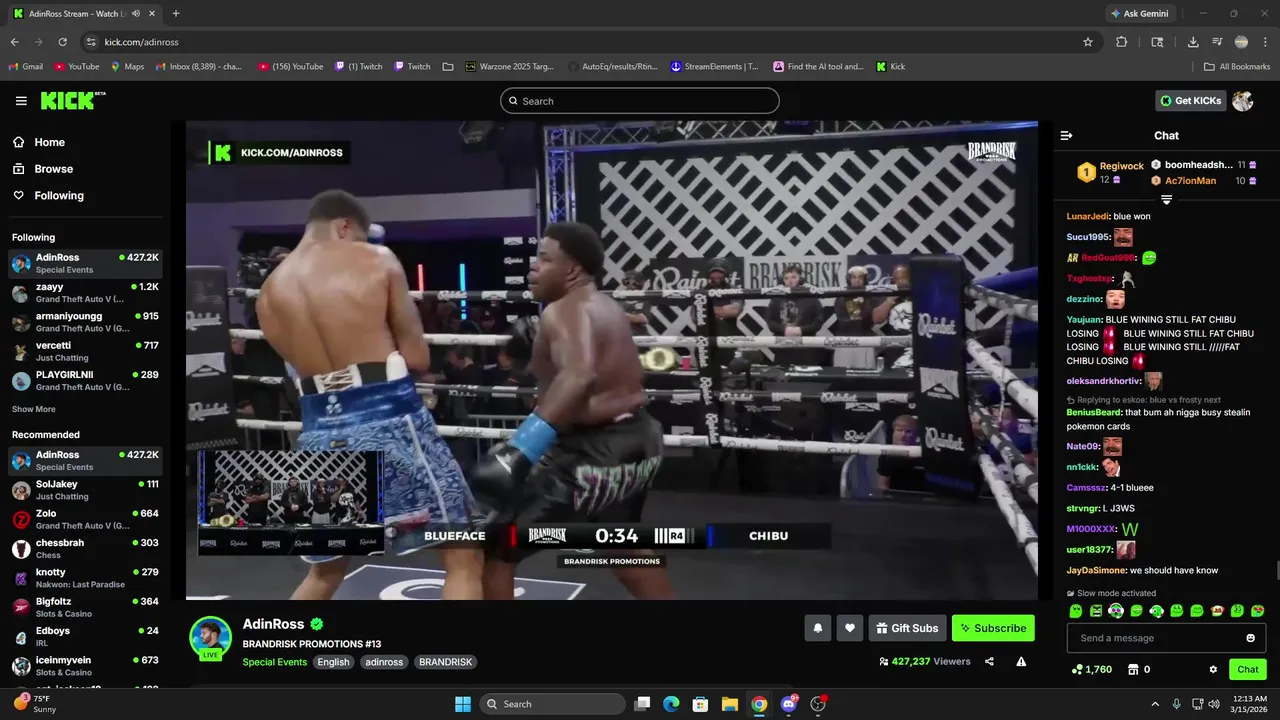Open the All Bookmarks folder
Viewport: 1280px width, 720px height.
pyautogui.click(x=1237, y=67)
